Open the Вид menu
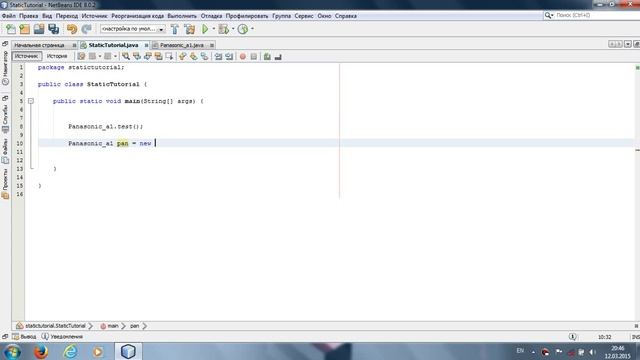 (47, 16)
